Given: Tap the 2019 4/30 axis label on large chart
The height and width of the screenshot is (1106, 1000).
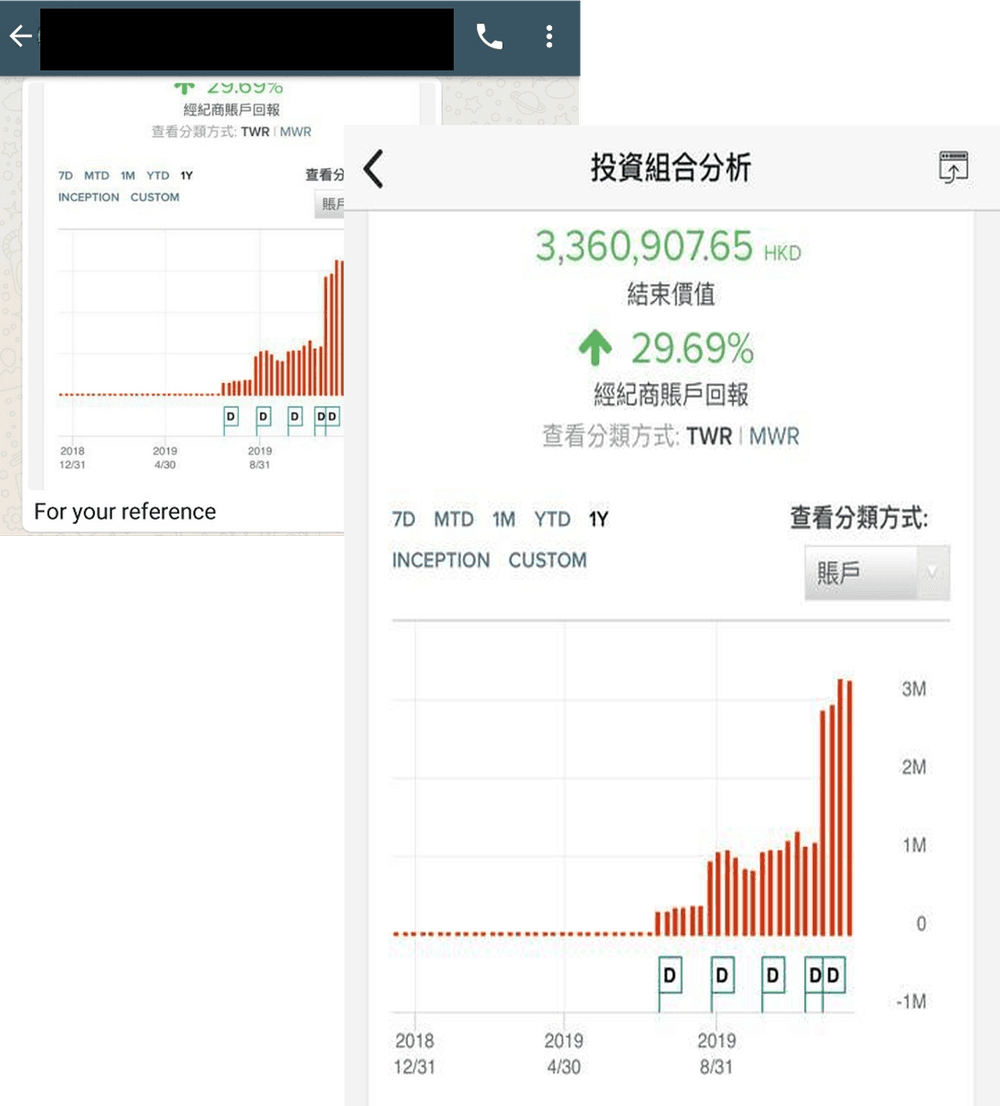Looking at the screenshot, I should 564,1054.
